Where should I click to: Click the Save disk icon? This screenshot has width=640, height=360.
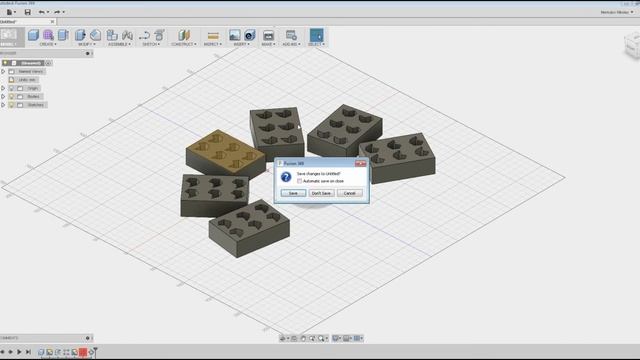point(27,12)
